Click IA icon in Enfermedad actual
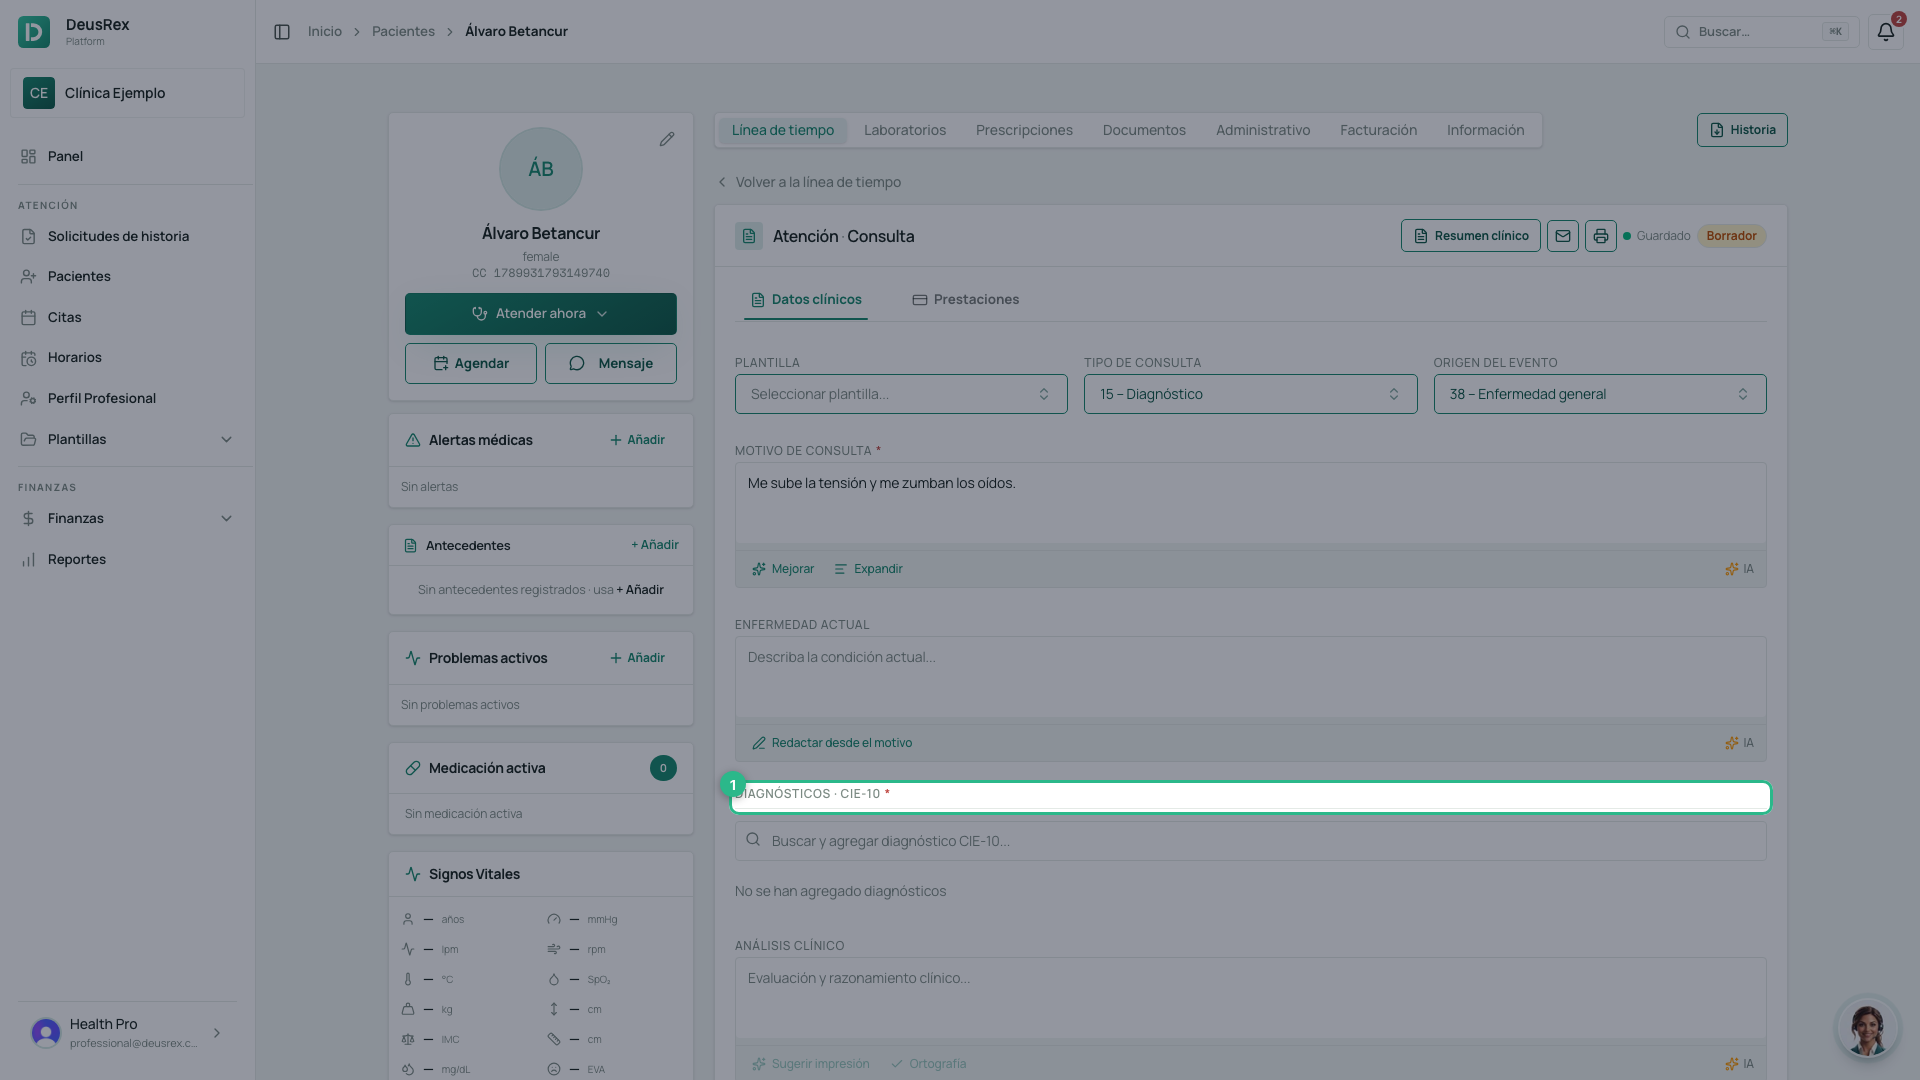1920x1080 pixels. point(1739,743)
